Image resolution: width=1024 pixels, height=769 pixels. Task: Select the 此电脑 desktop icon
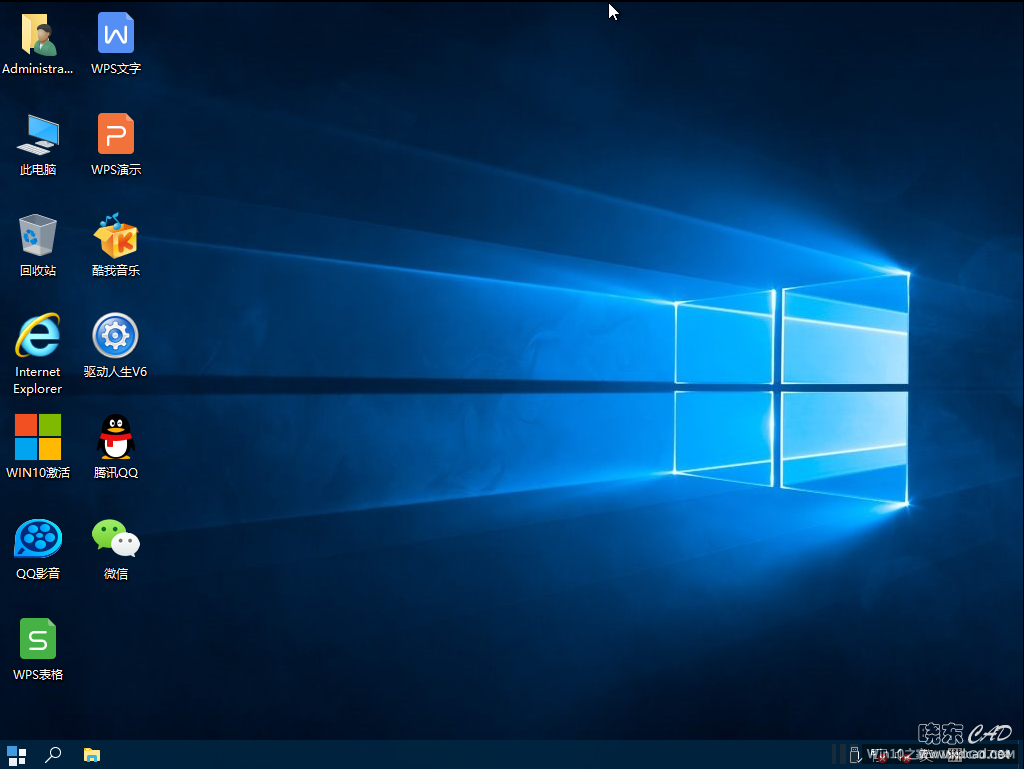tap(38, 134)
